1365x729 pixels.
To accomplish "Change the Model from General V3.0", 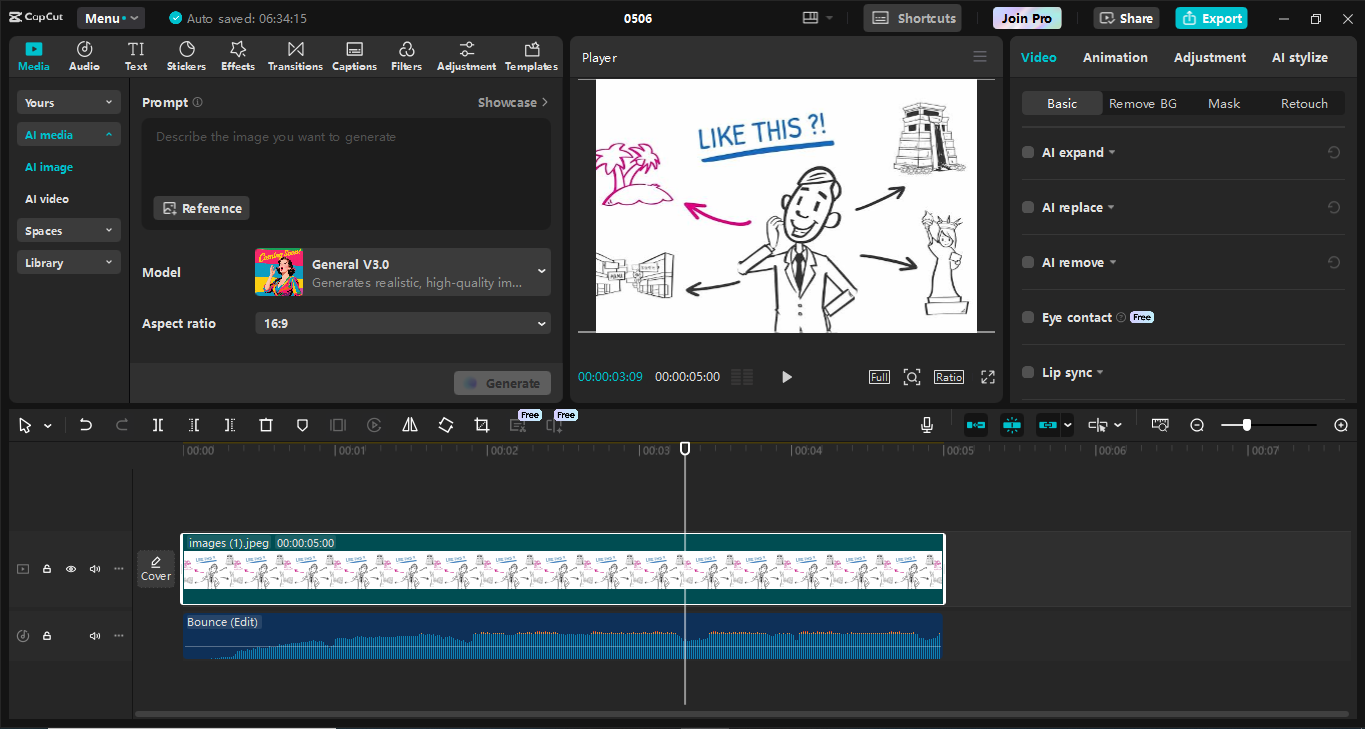I will [x=402, y=271].
